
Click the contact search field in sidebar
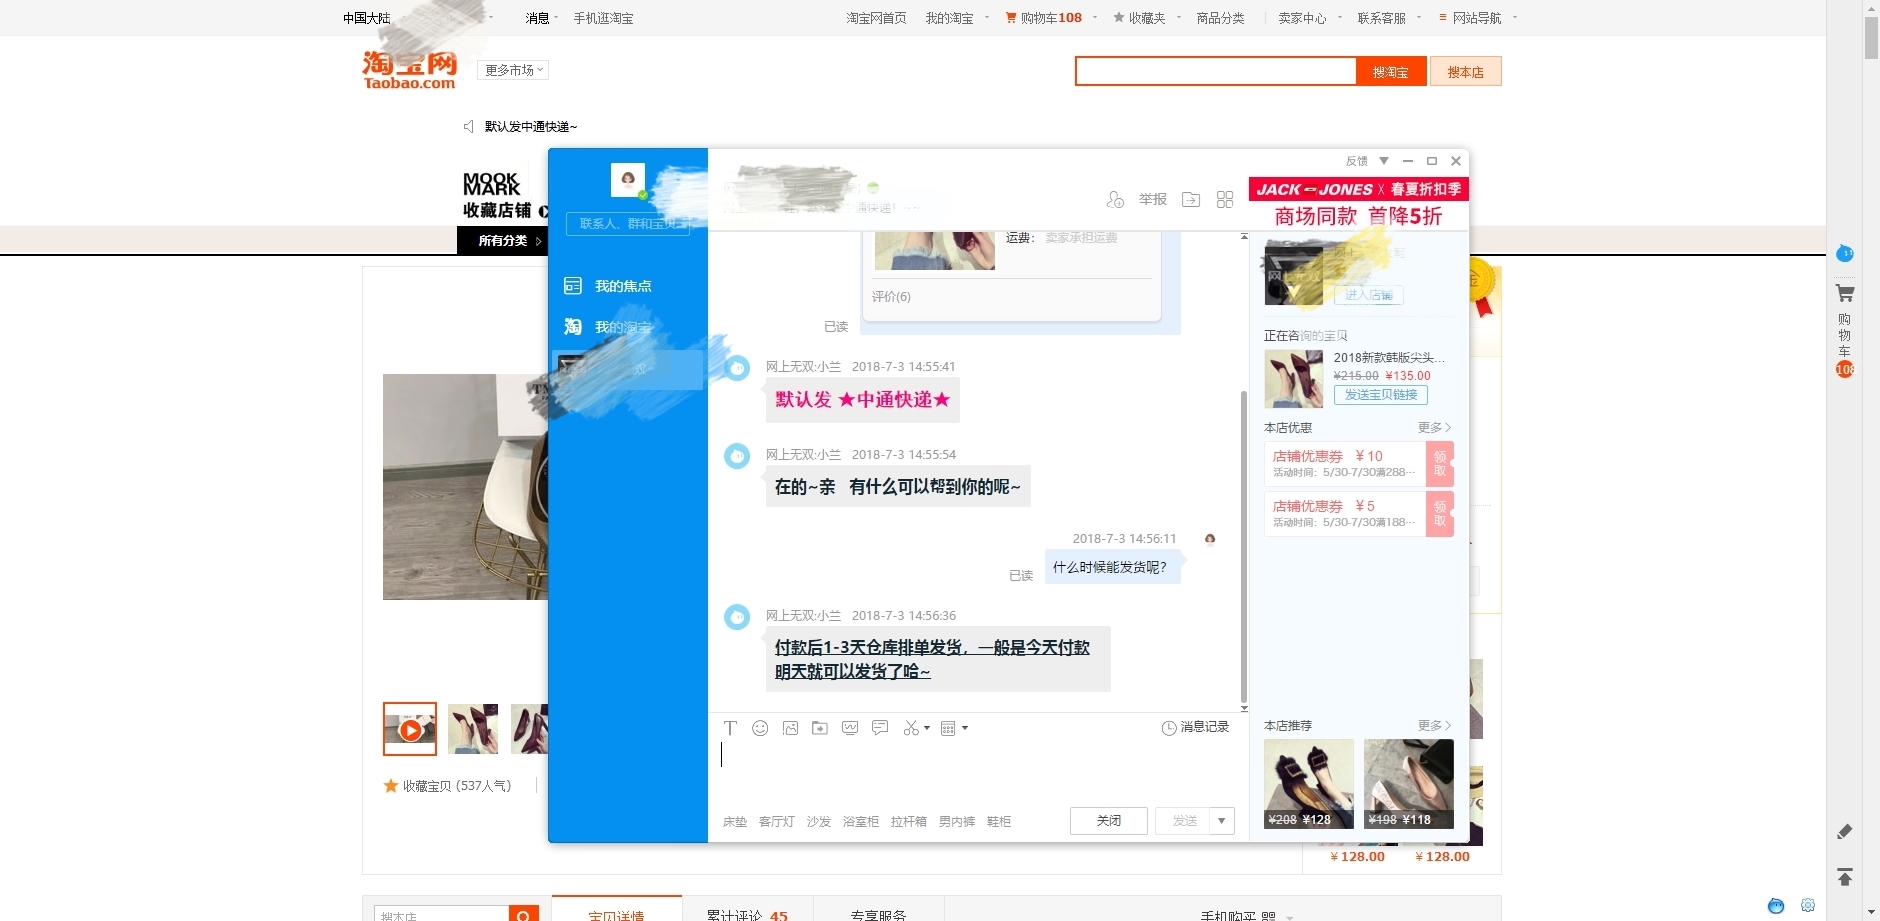[628, 224]
